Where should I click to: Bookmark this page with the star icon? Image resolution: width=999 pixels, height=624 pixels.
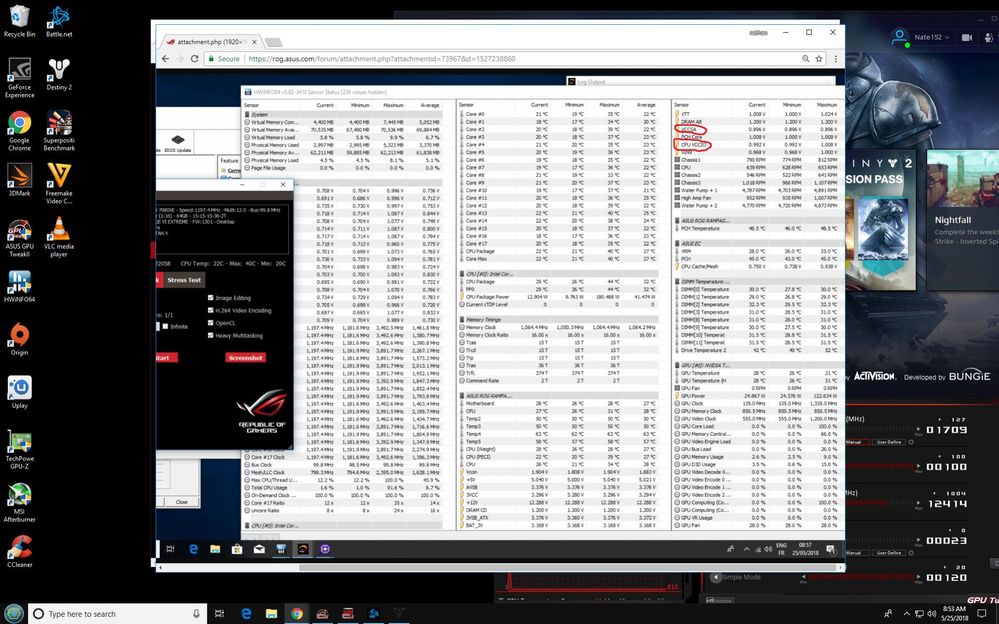point(819,59)
